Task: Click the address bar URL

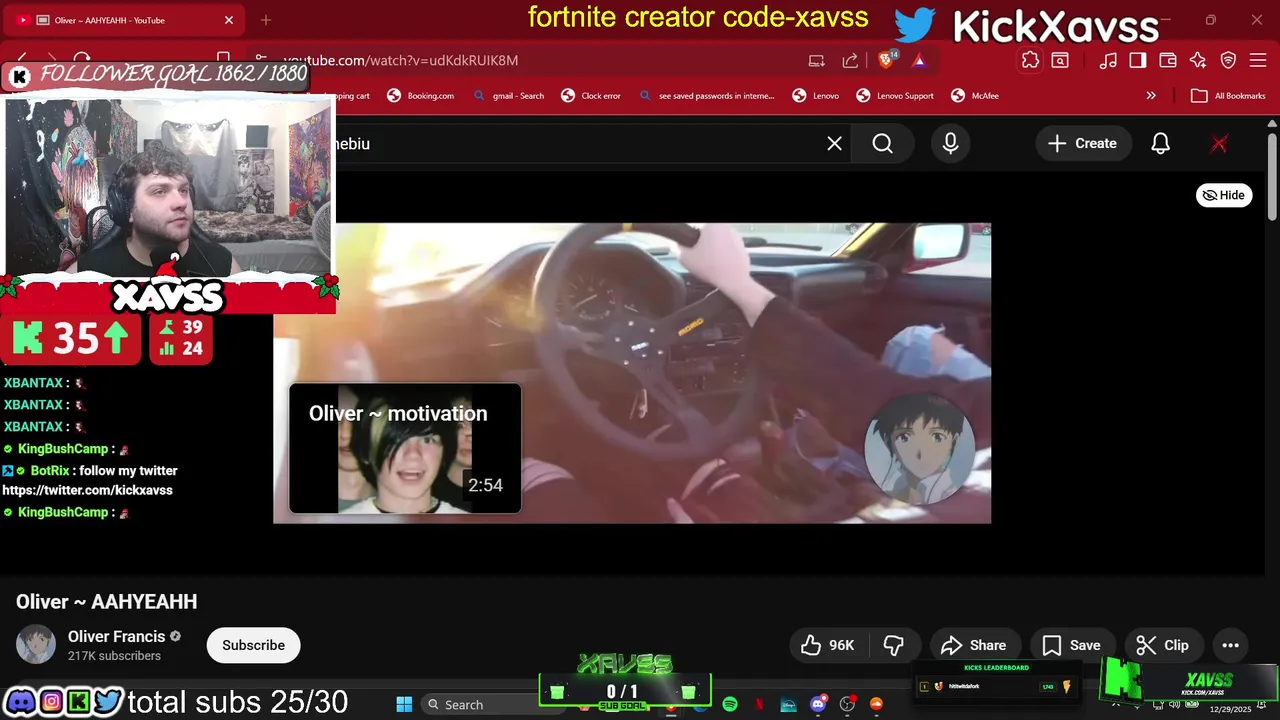Action: (x=400, y=60)
